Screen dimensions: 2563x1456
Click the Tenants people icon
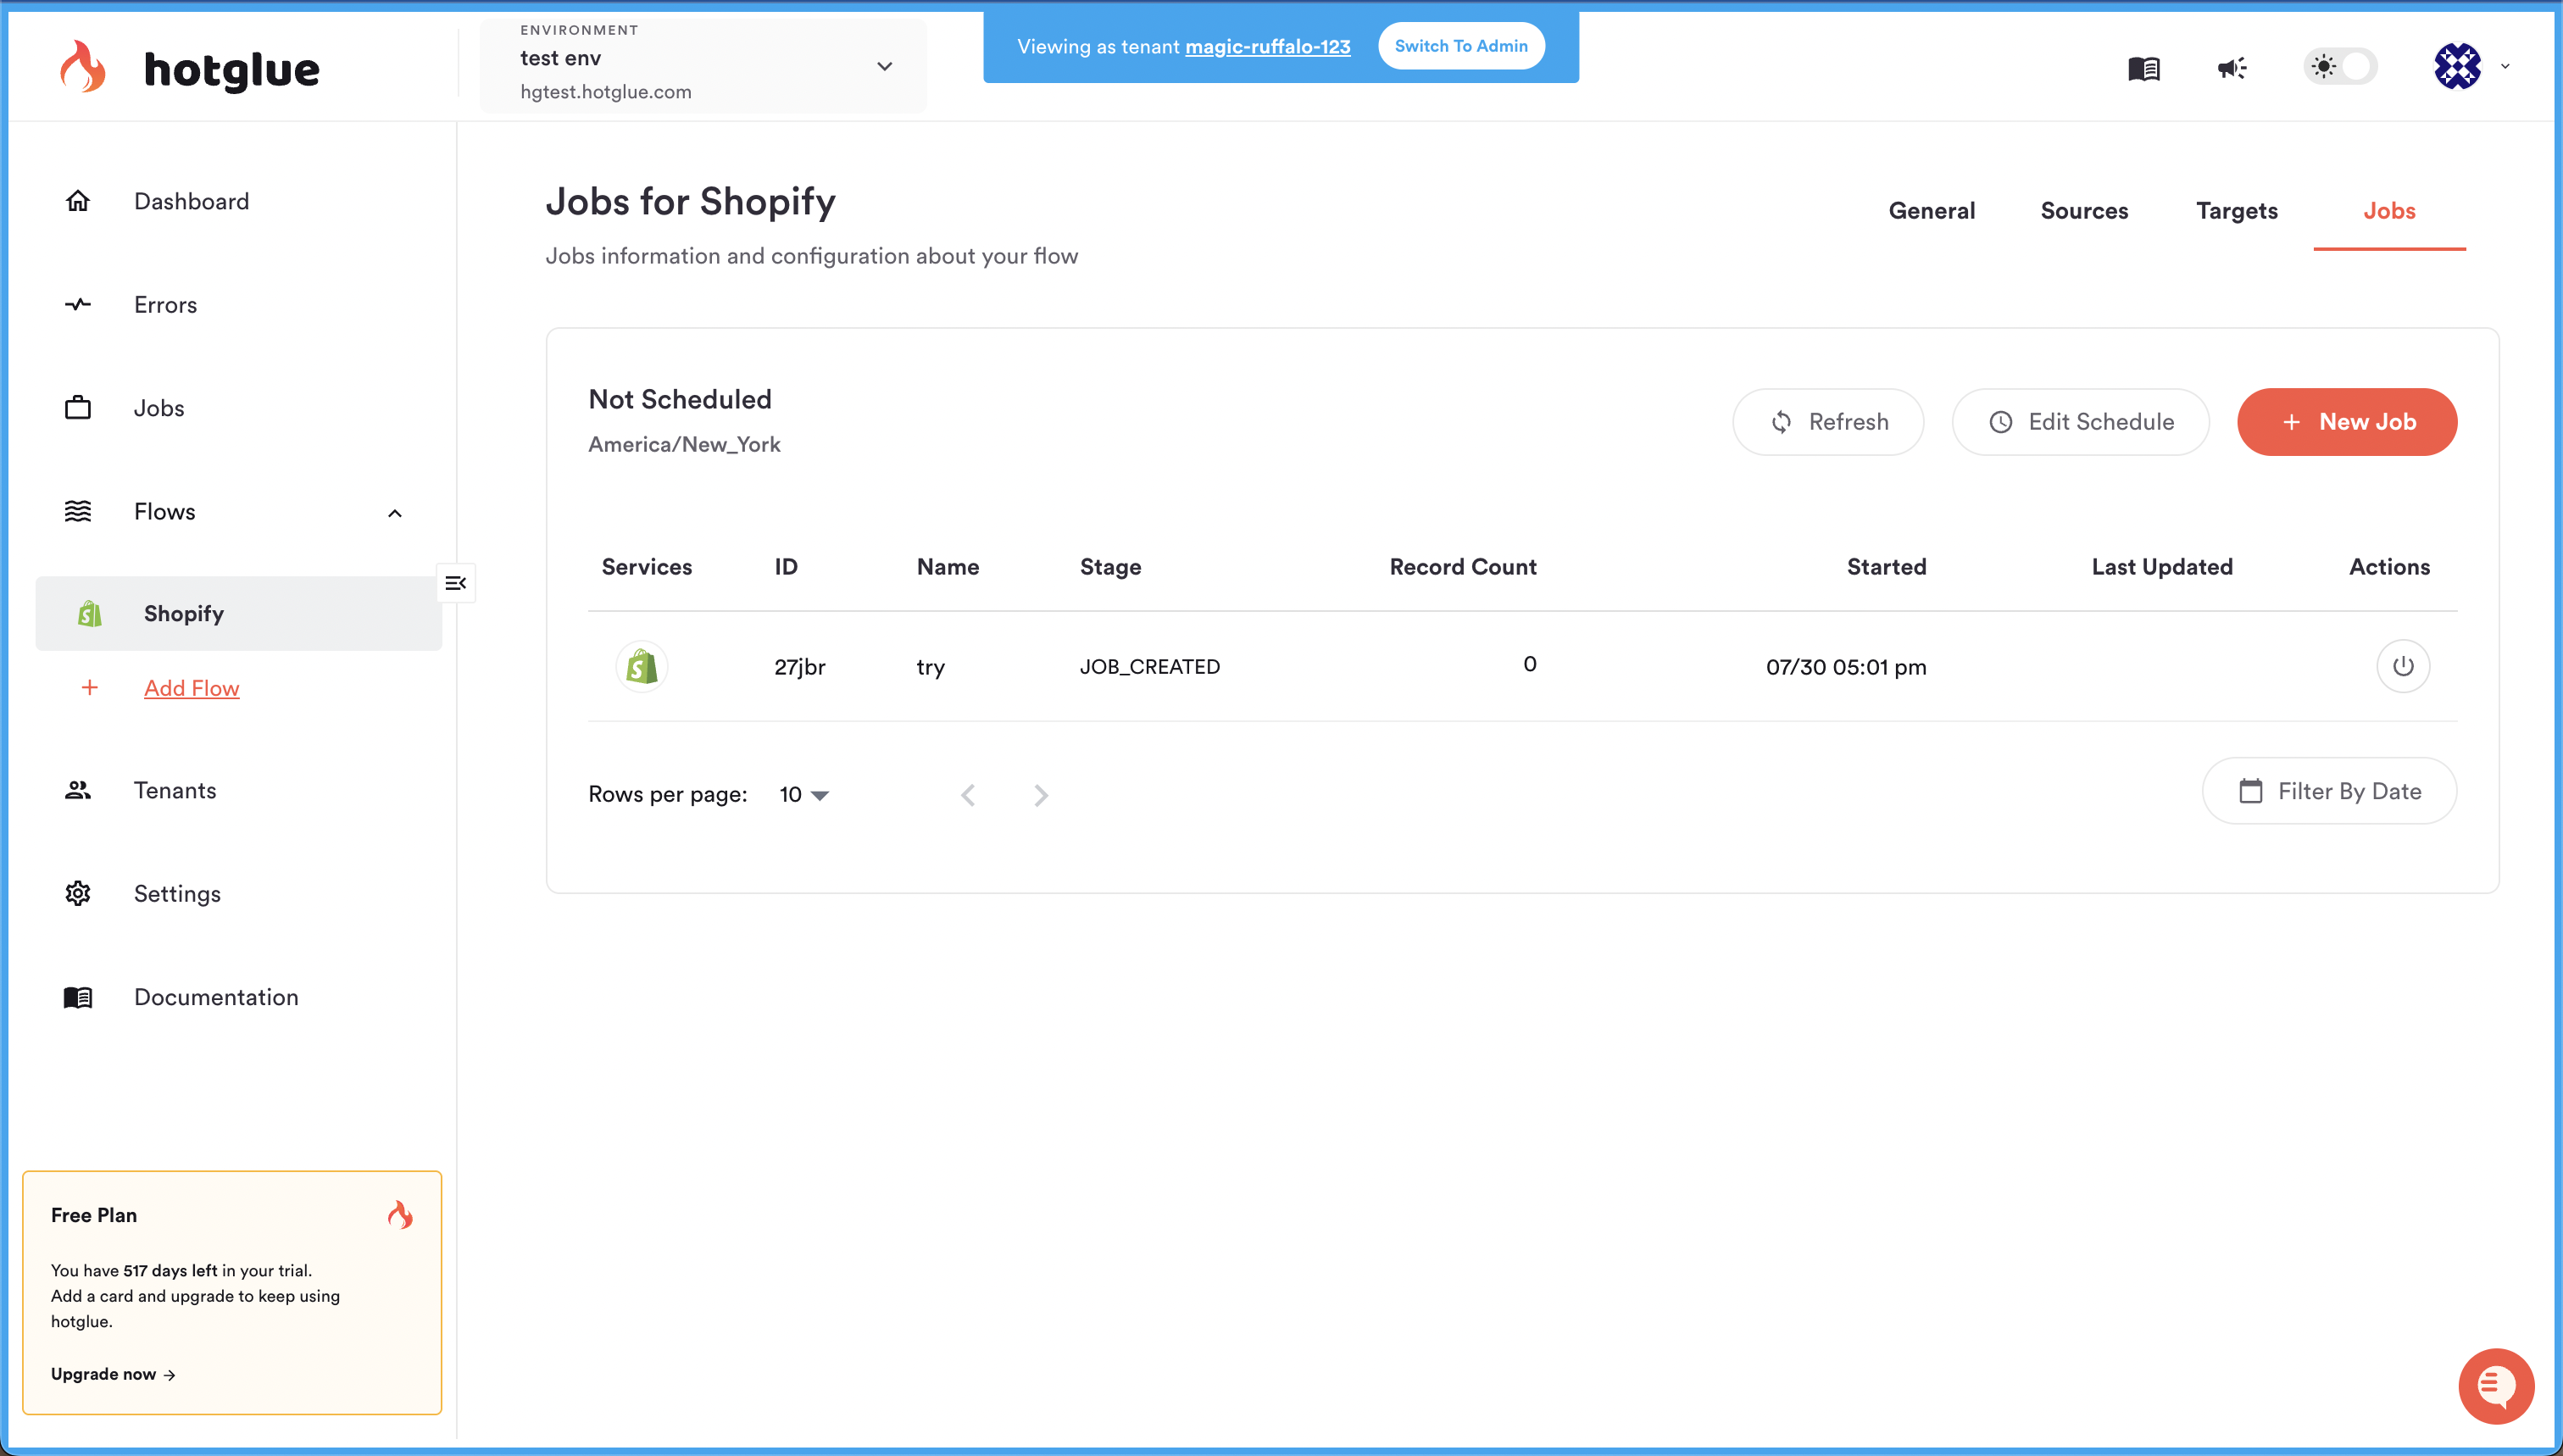click(x=78, y=790)
